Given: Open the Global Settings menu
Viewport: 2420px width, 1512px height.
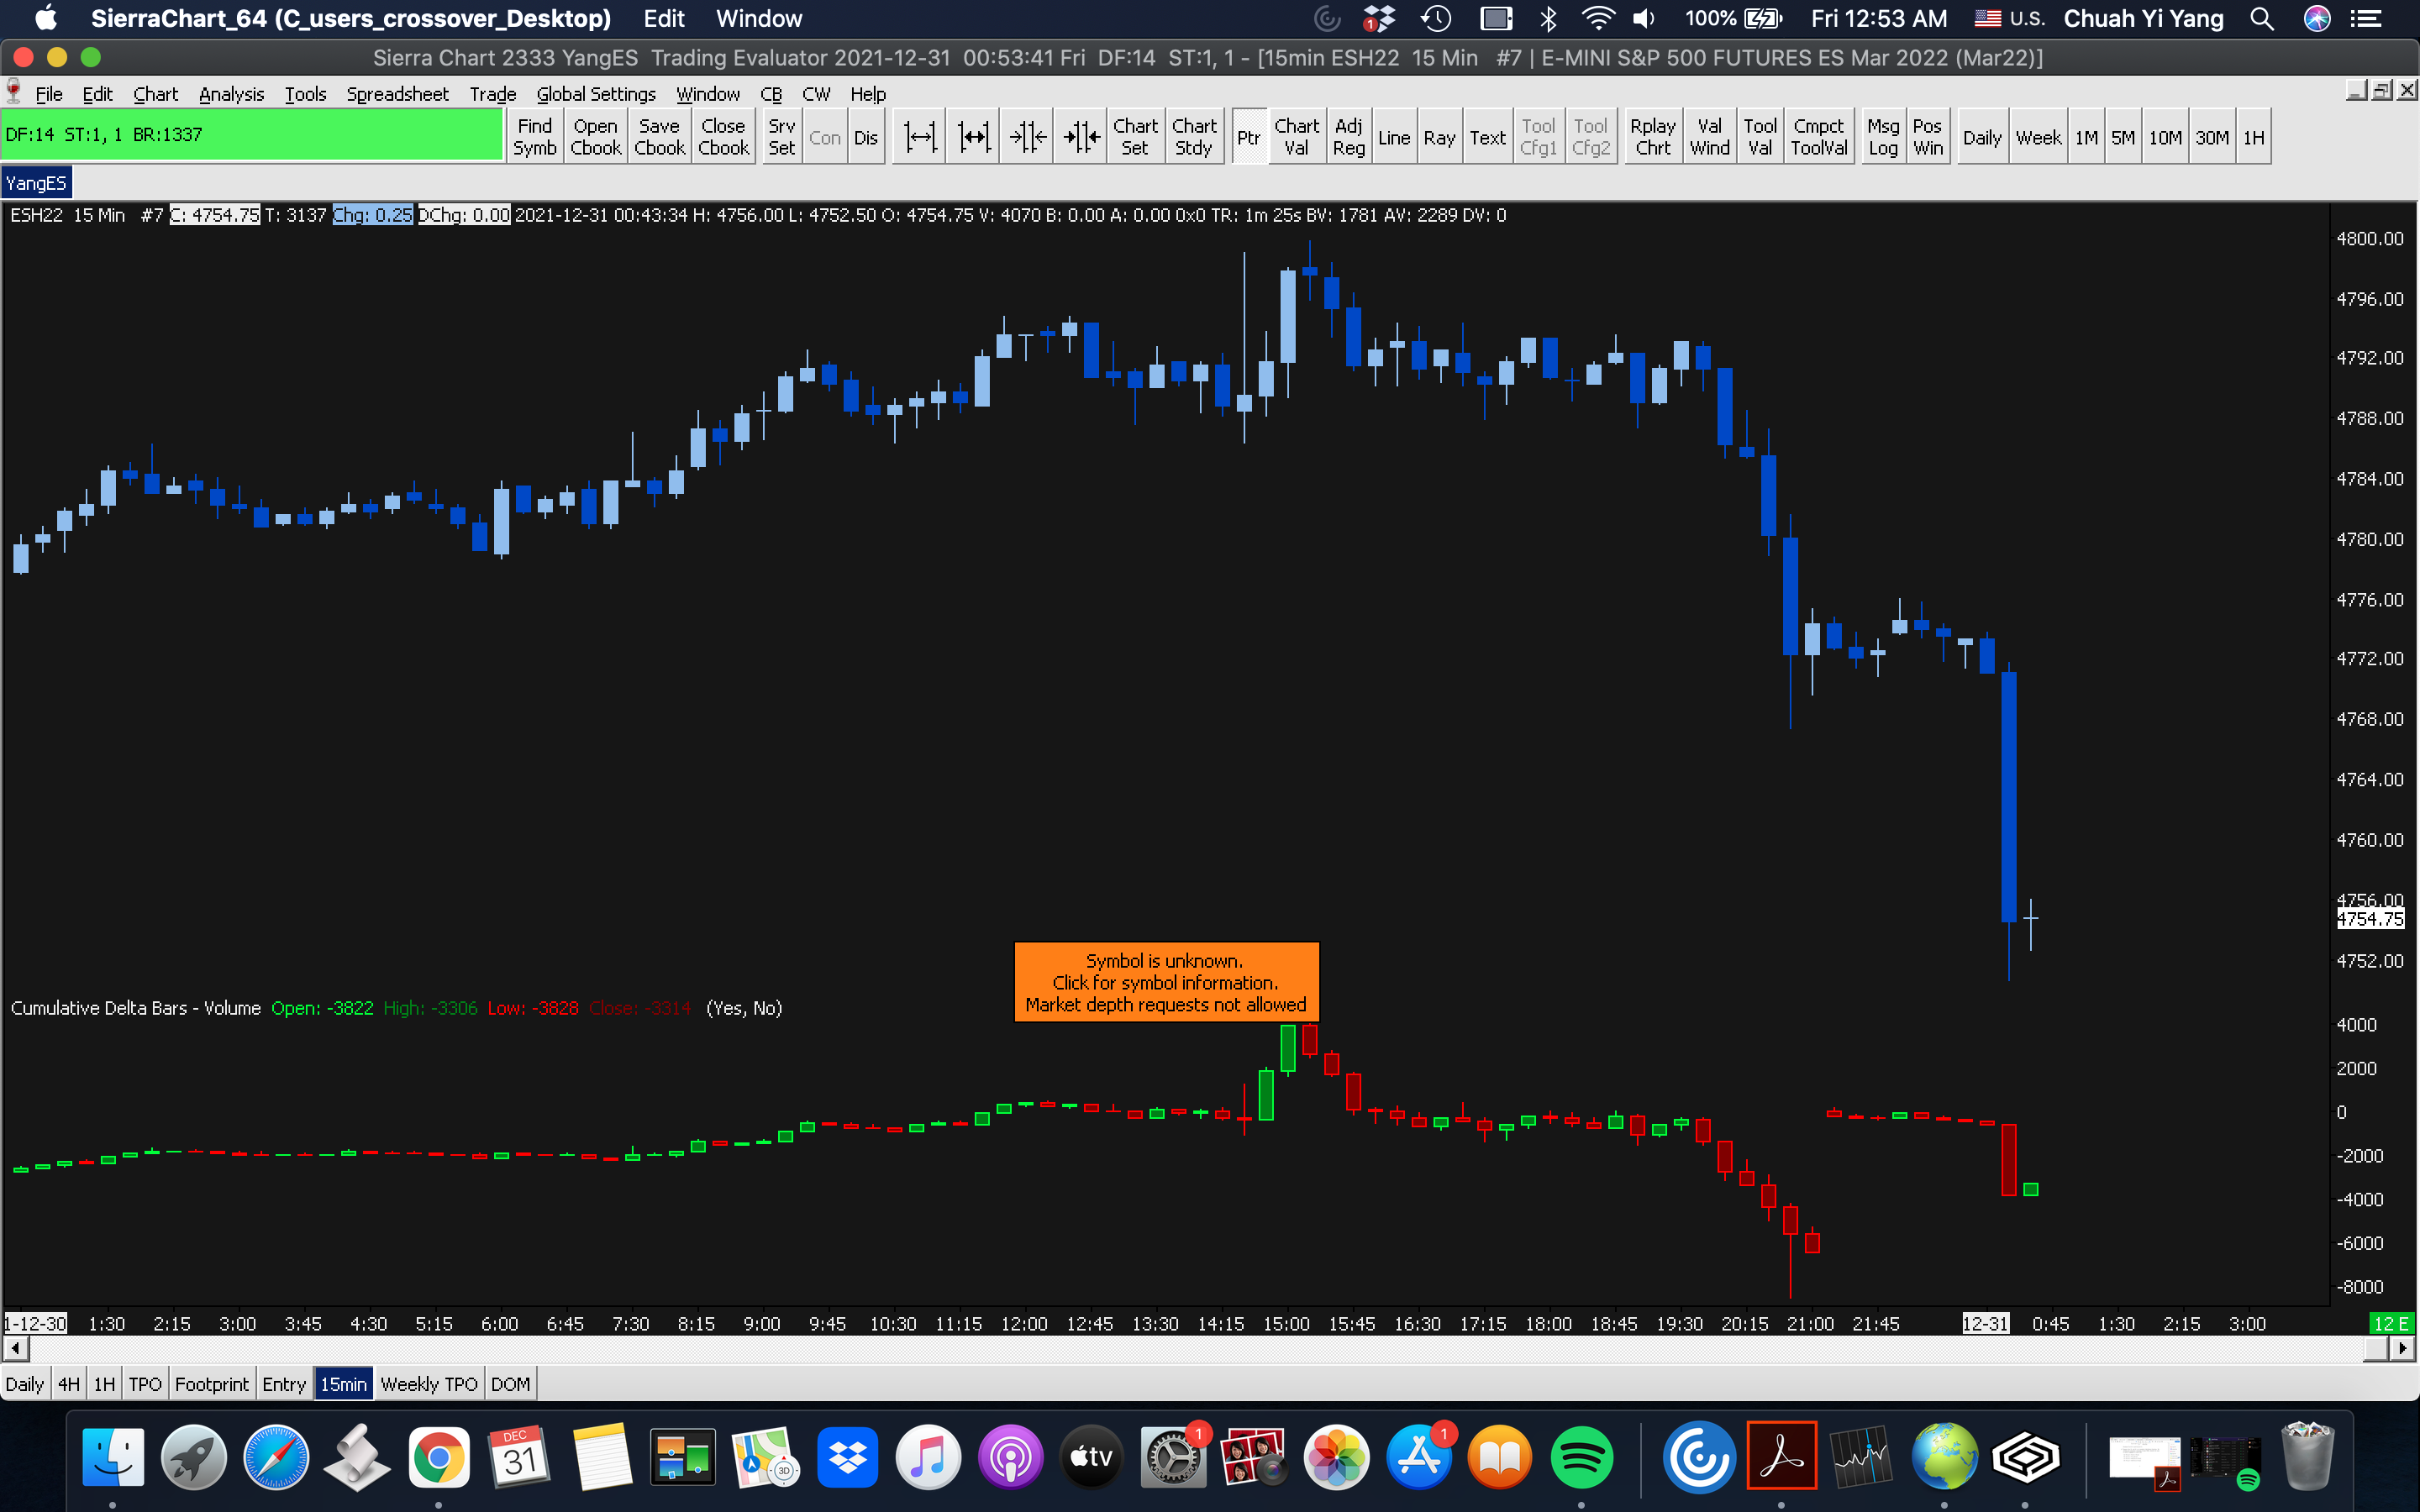Looking at the screenshot, I should tap(595, 94).
